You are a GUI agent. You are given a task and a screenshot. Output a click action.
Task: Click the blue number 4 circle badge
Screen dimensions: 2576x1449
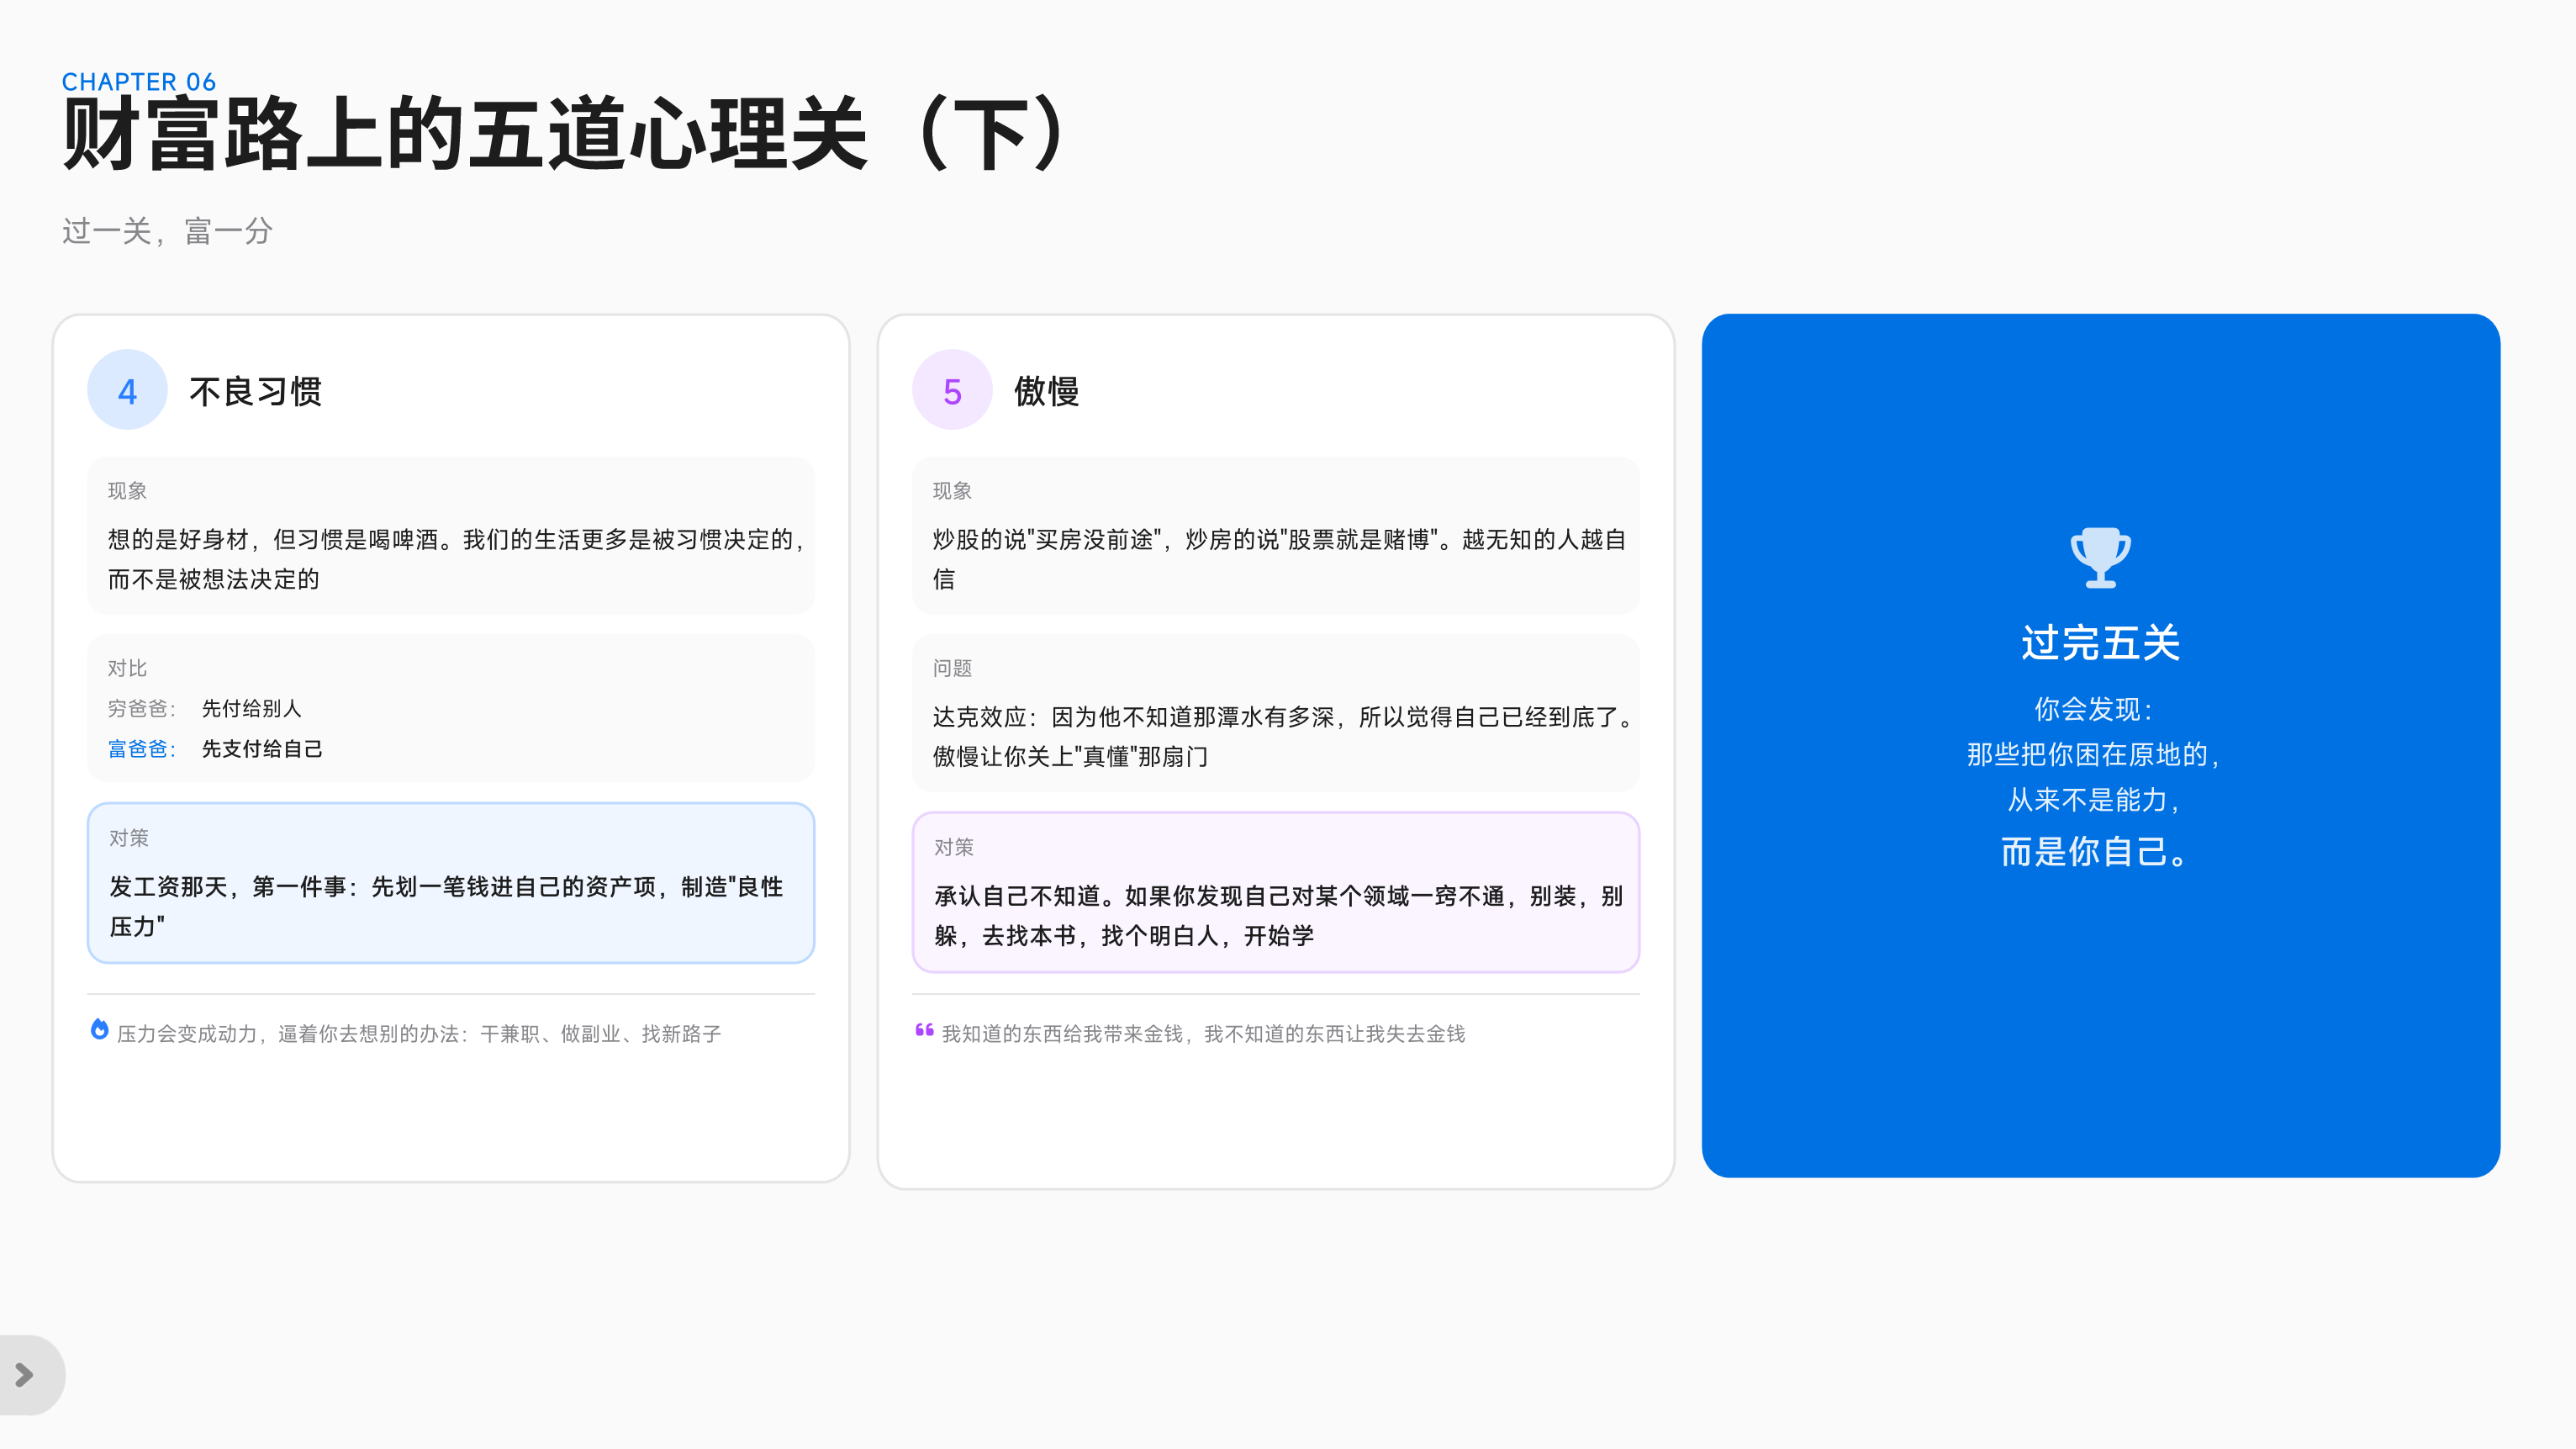tap(127, 390)
